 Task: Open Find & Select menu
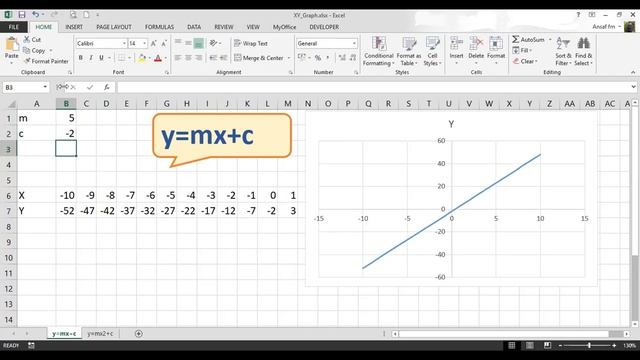pyautogui.click(x=583, y=51)
